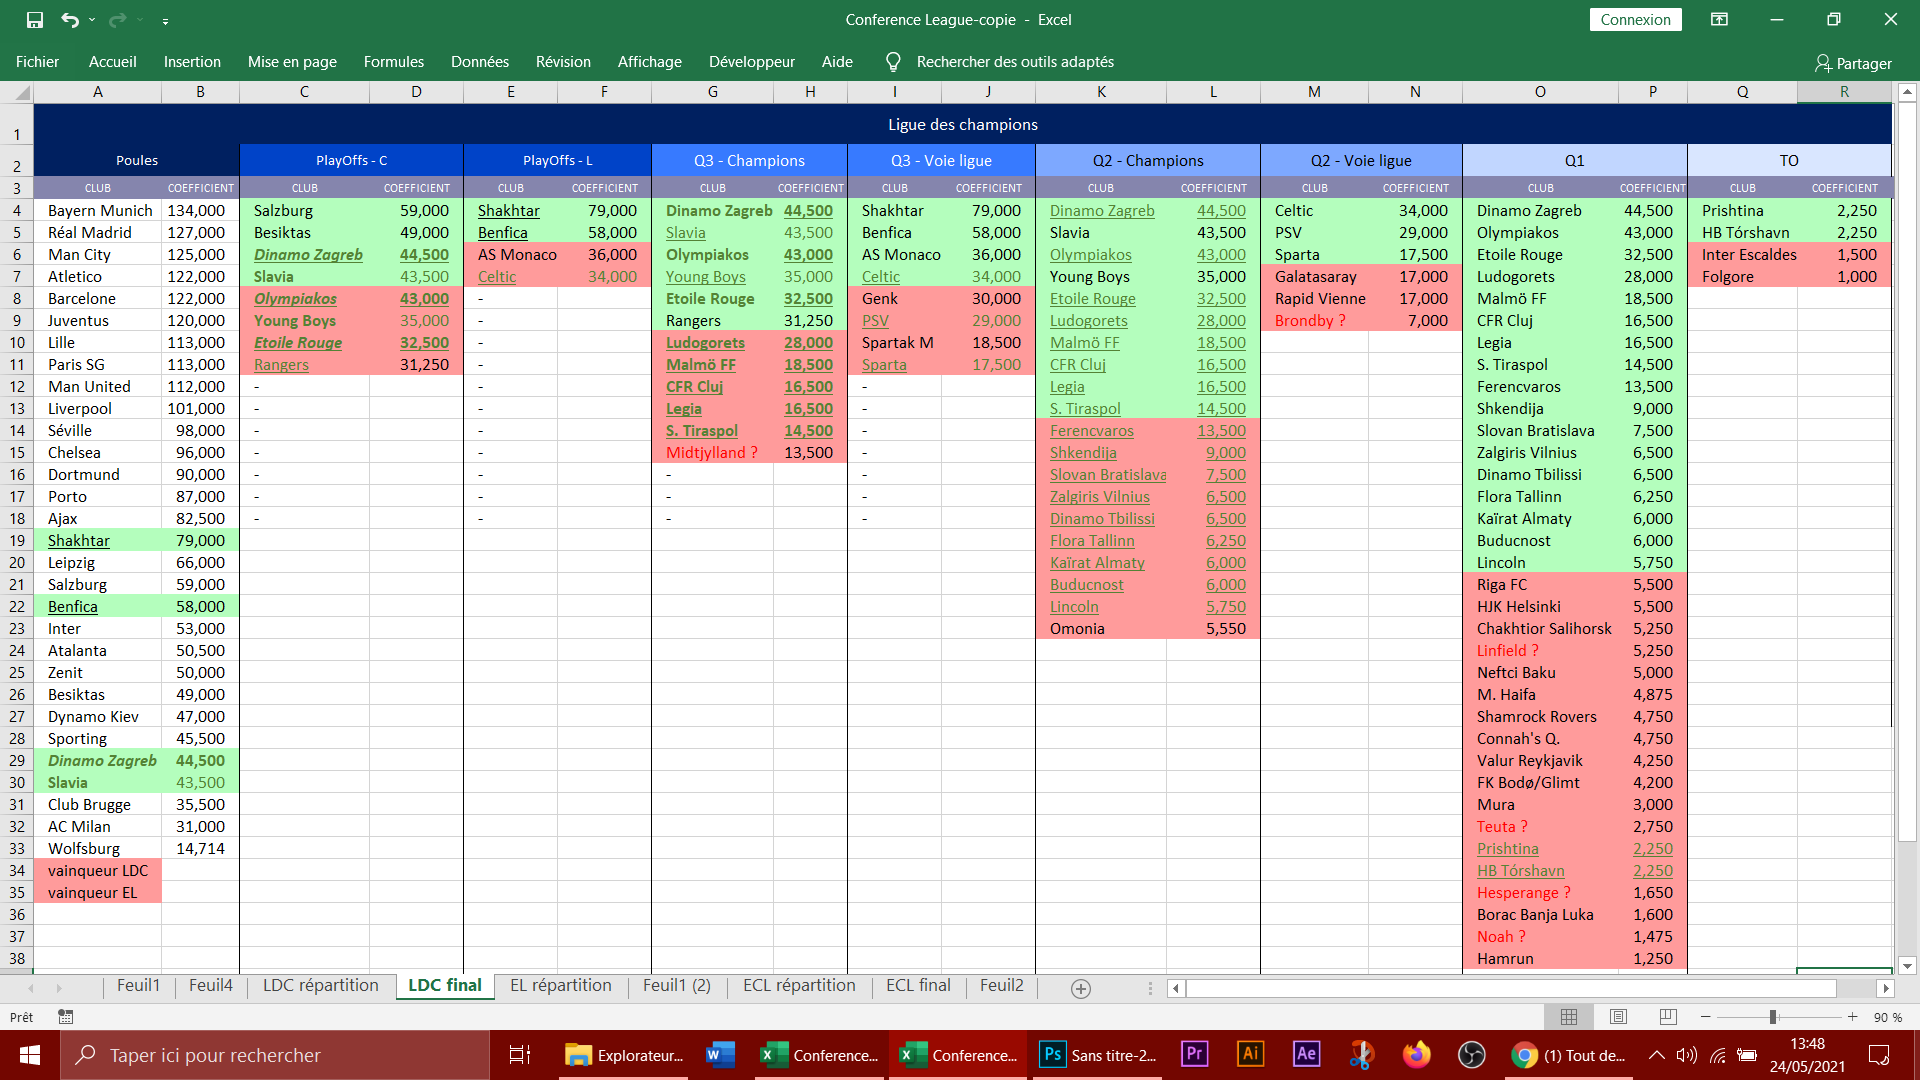The image size is (1920, 1080).
Task: Switch to the Insertion ribbon tab
Action: click(x=192, y=62)
